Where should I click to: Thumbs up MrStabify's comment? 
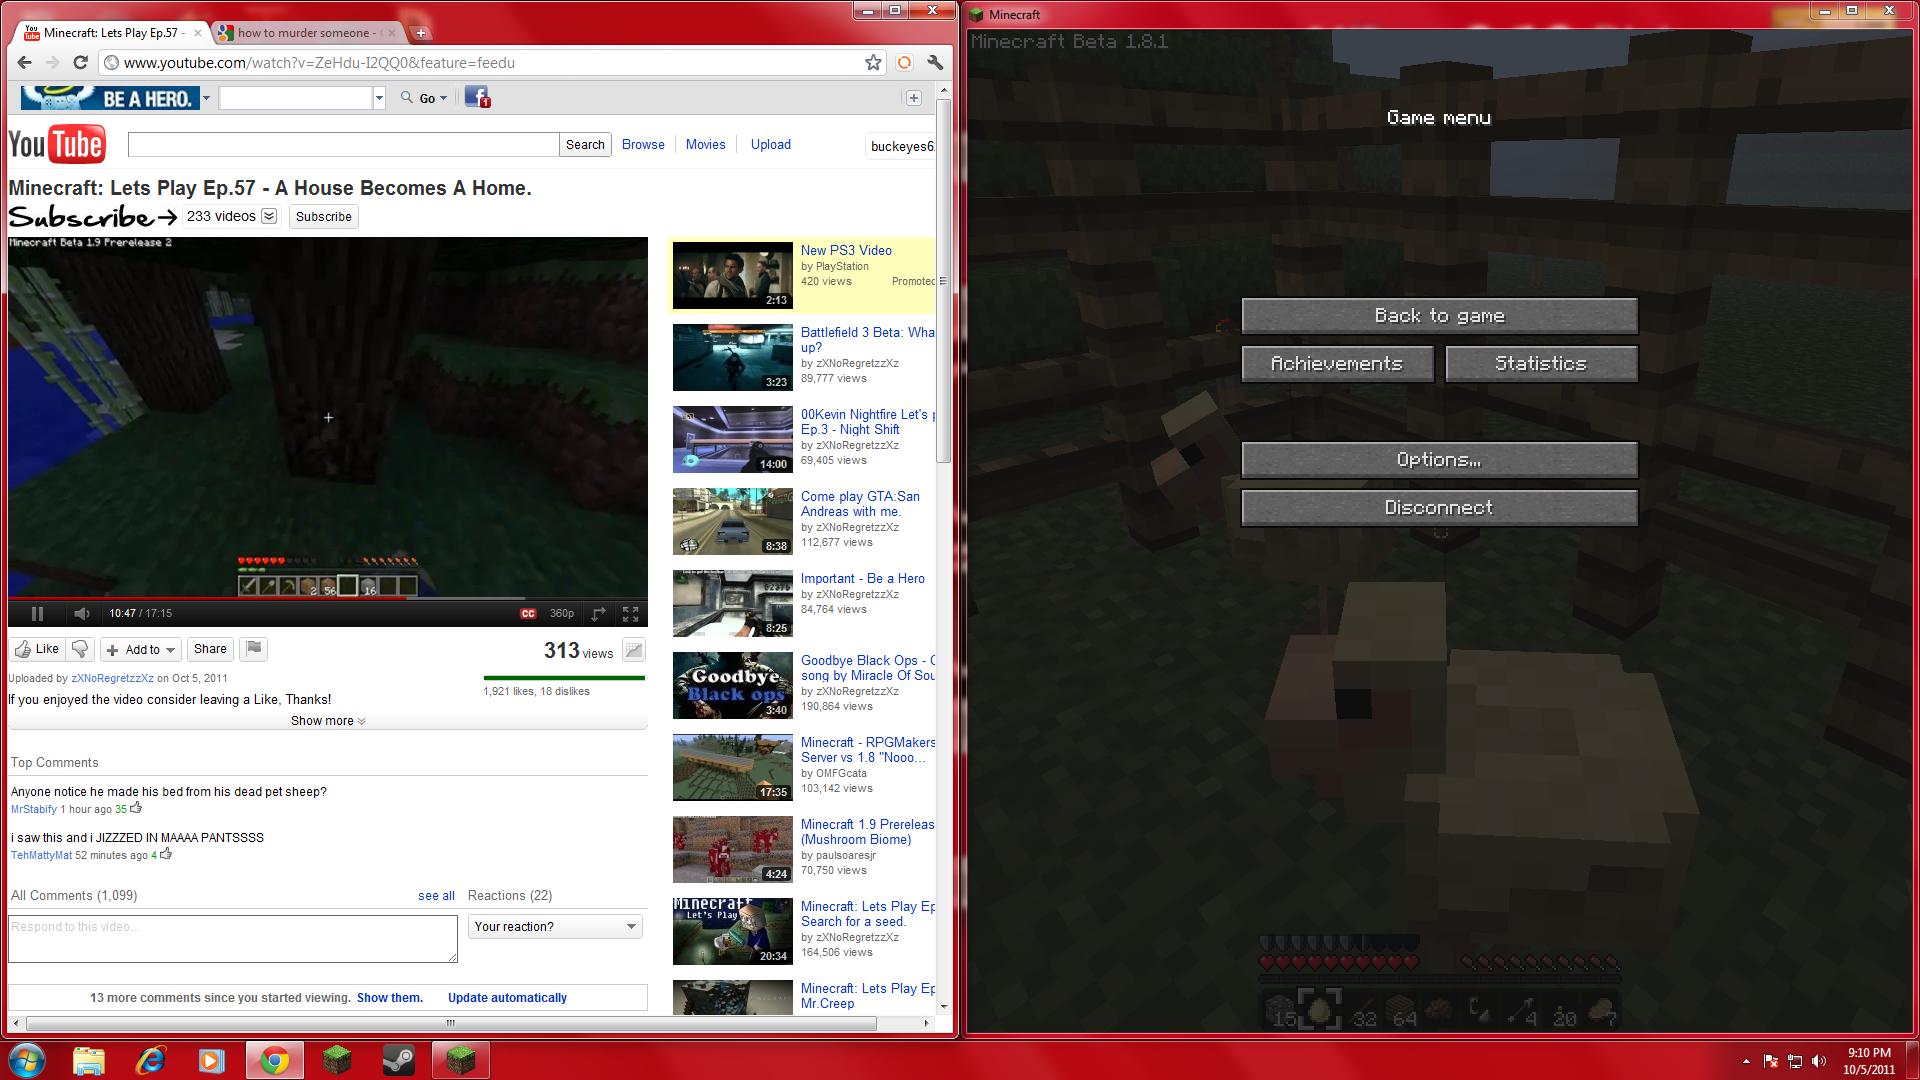(136, 808)
